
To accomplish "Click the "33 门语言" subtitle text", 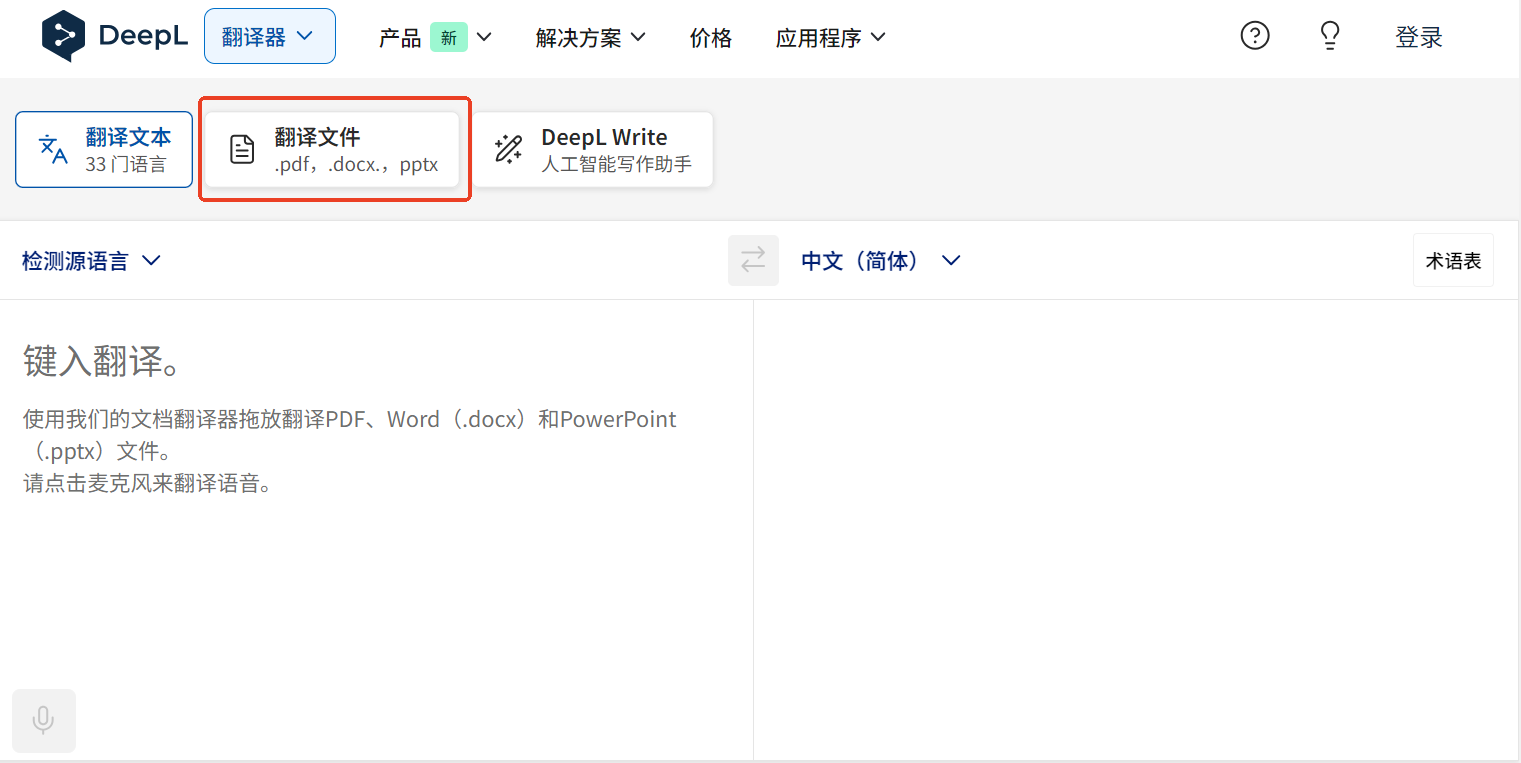I will tap(126, 165).
